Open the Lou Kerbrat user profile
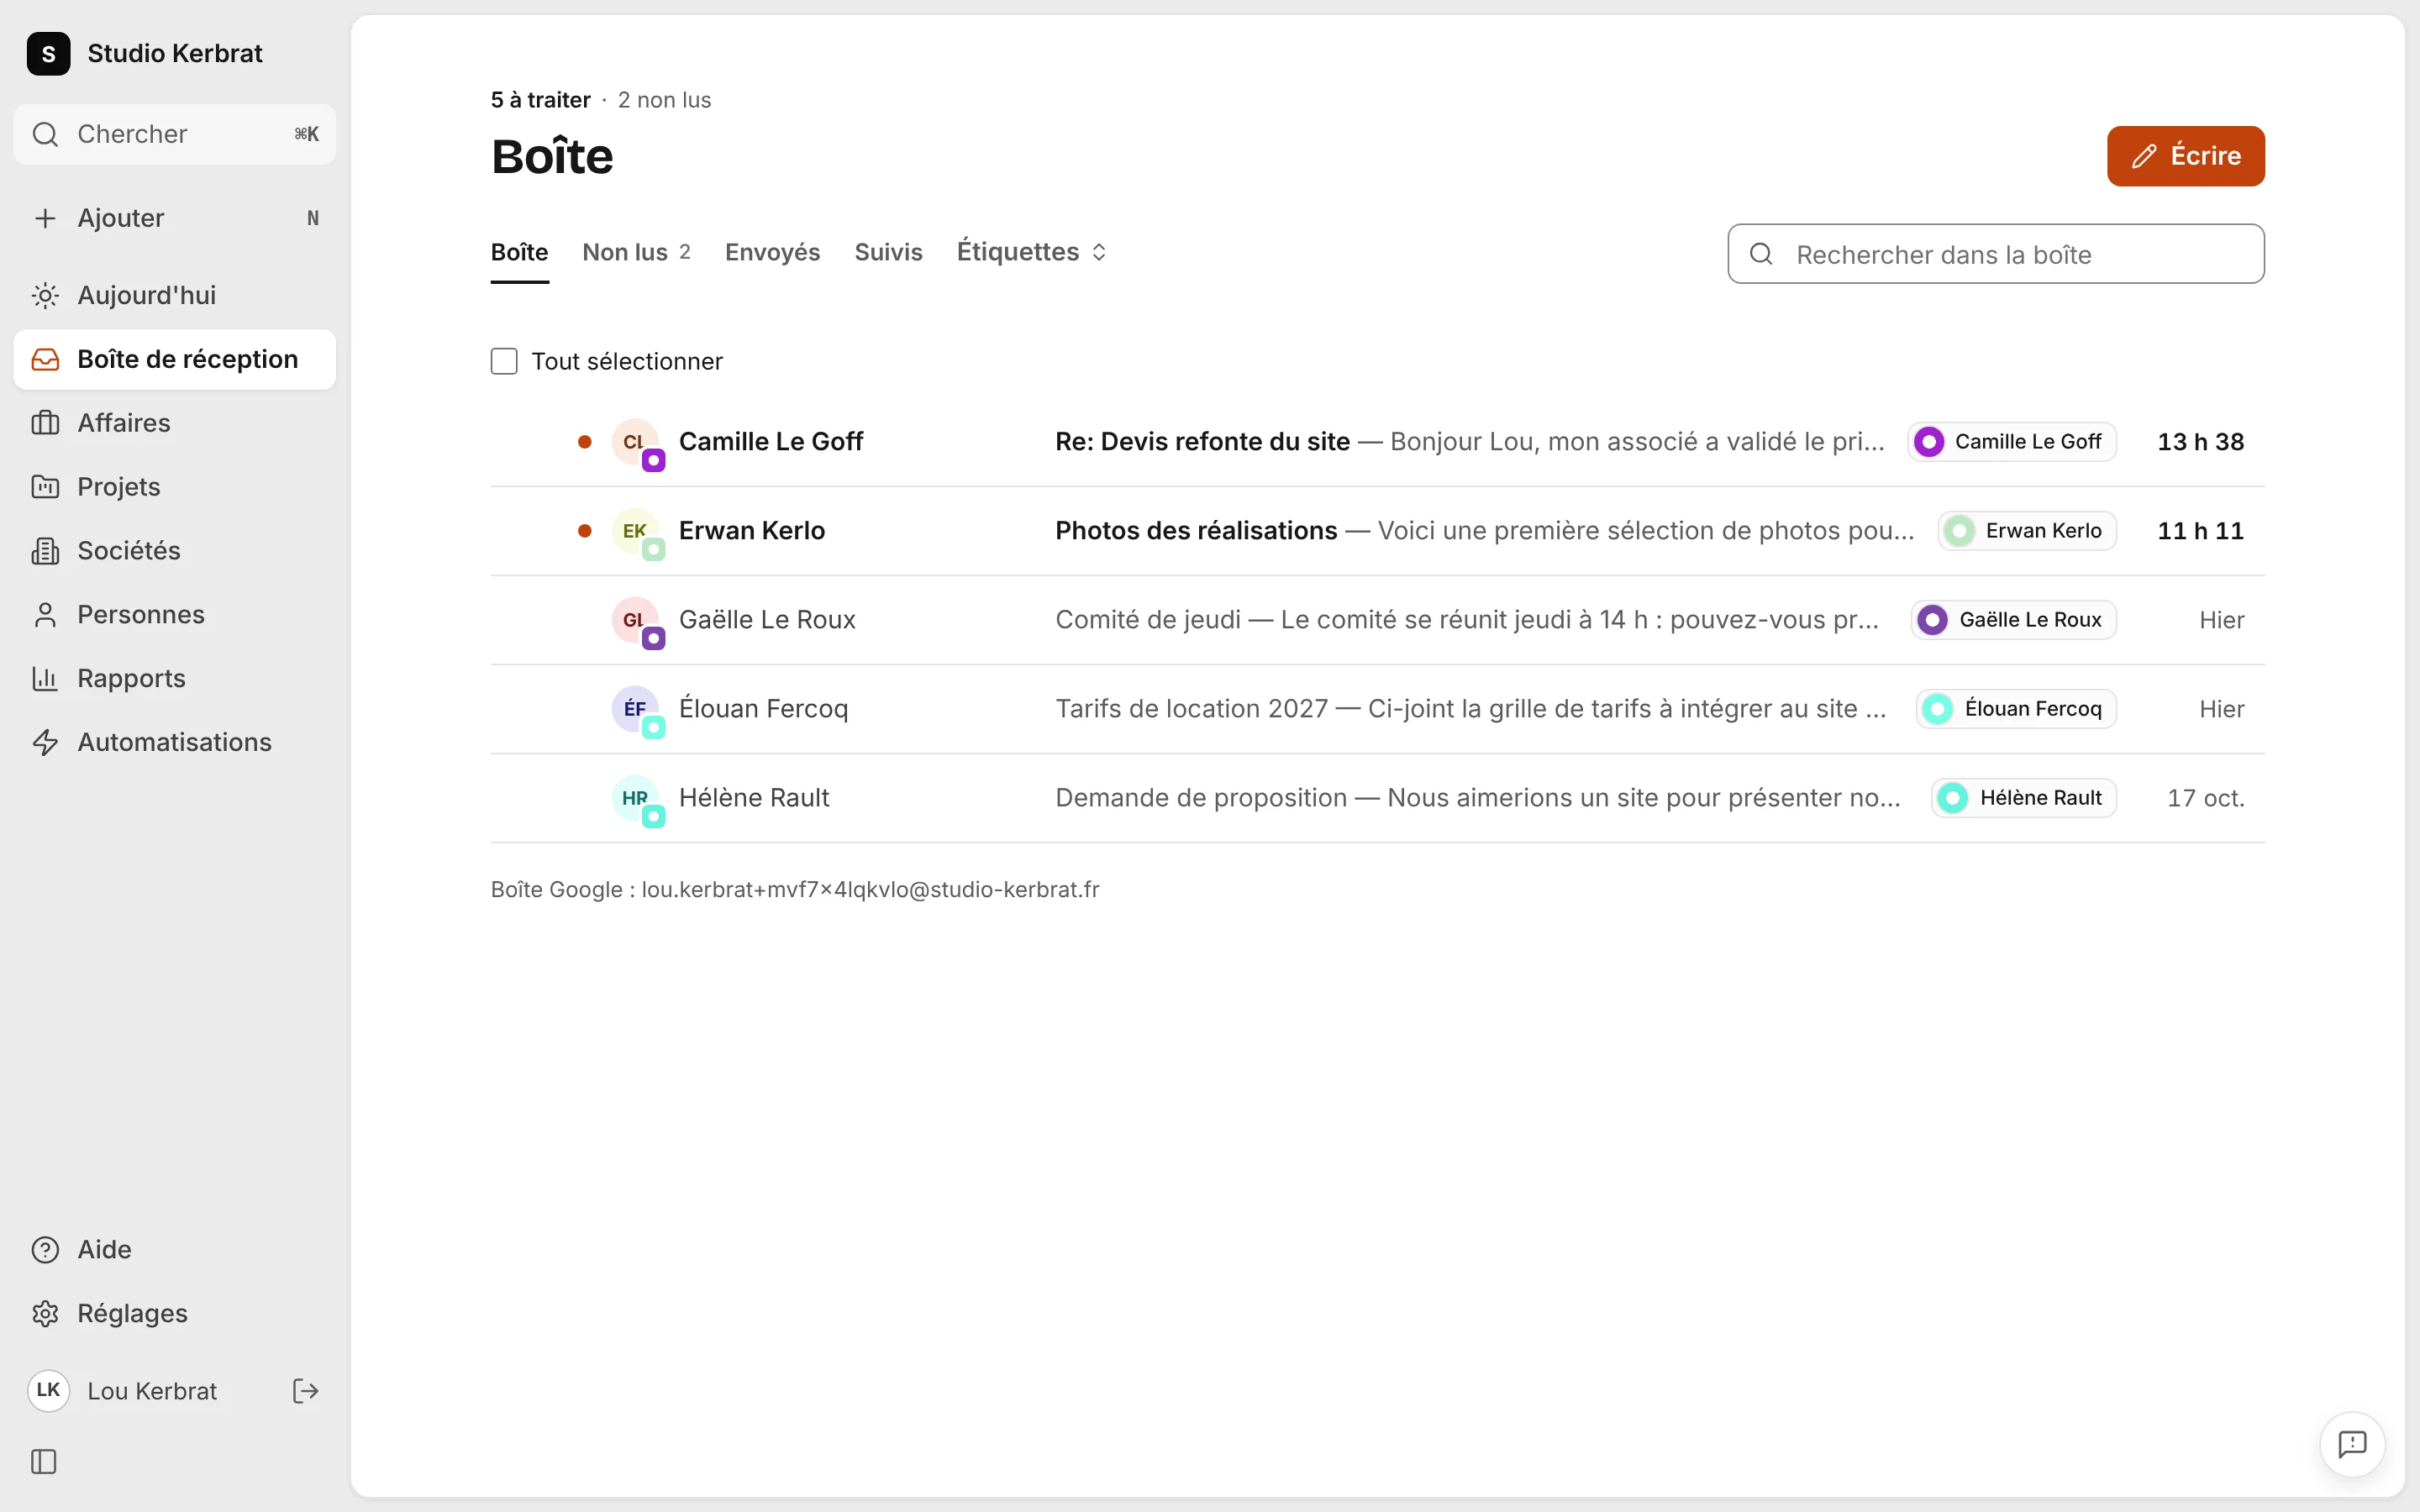Viewport: 2420px width, 1512px height. click(x=152, y=1391)
